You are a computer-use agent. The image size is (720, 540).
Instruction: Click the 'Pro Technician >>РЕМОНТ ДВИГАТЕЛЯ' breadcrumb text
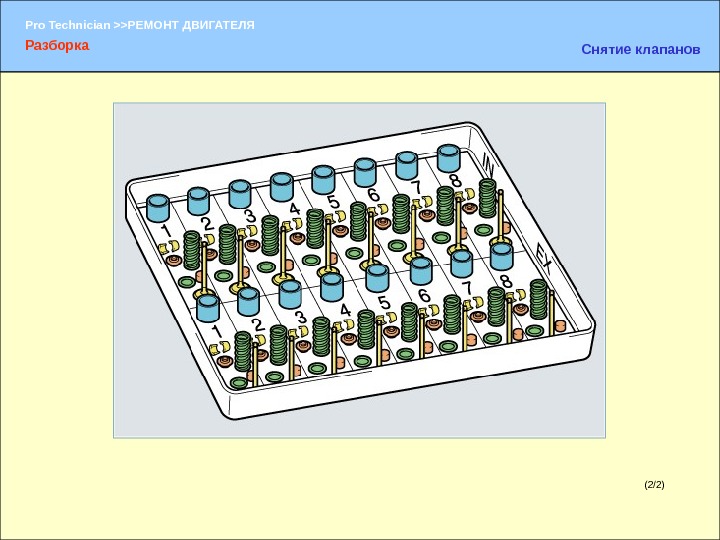[140, 25]
